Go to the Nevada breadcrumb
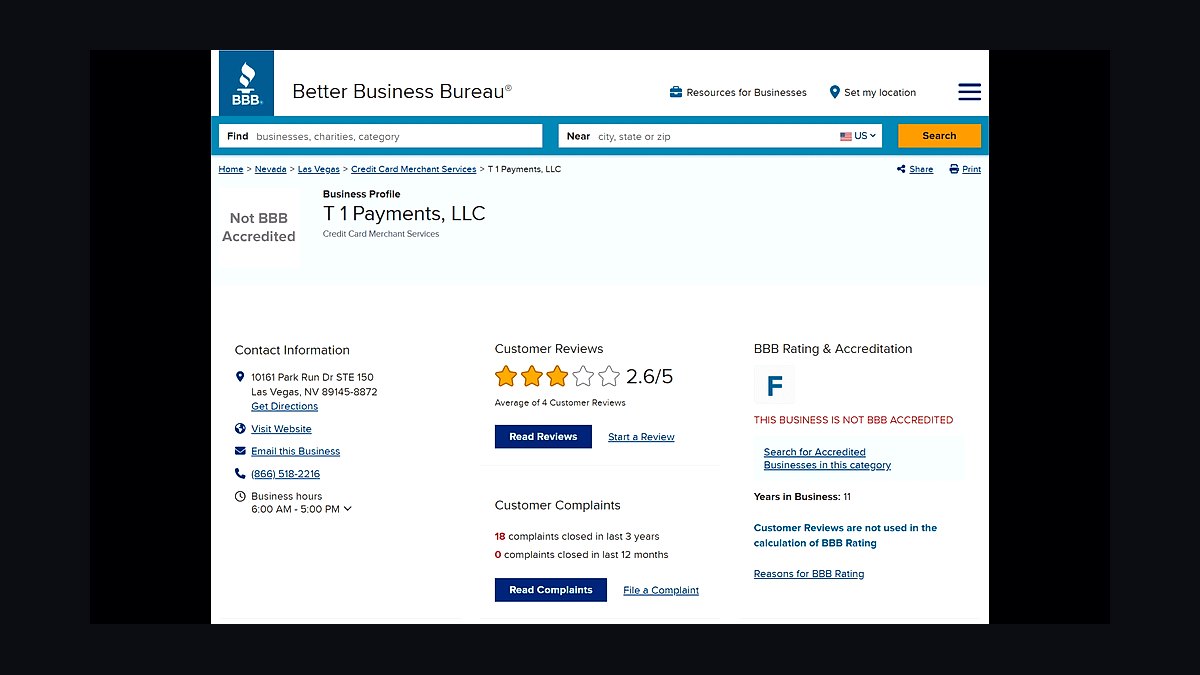Image resolution: width=1200 pixels, height=675 pixels. (x=270, y=169)
